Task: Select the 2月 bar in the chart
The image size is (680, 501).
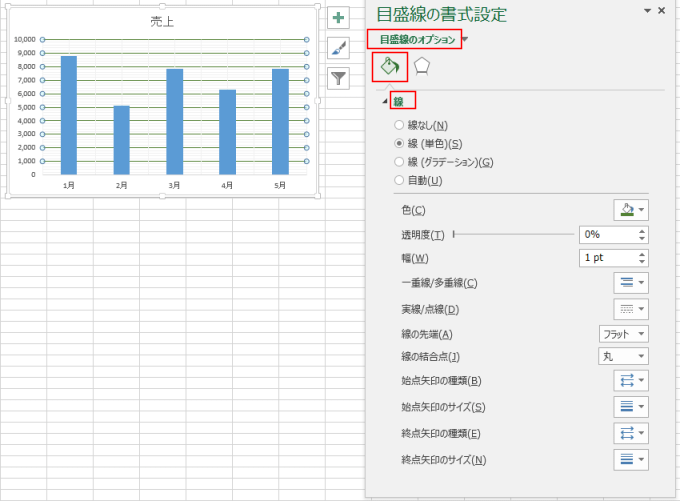Action: [121, 140]
